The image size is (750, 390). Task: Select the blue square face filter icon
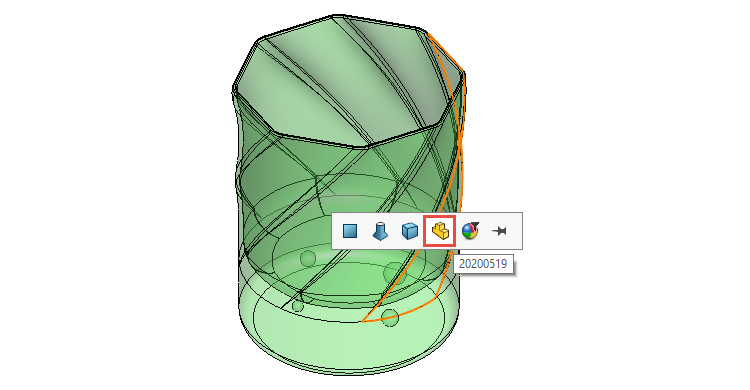[x=350, y=231]
